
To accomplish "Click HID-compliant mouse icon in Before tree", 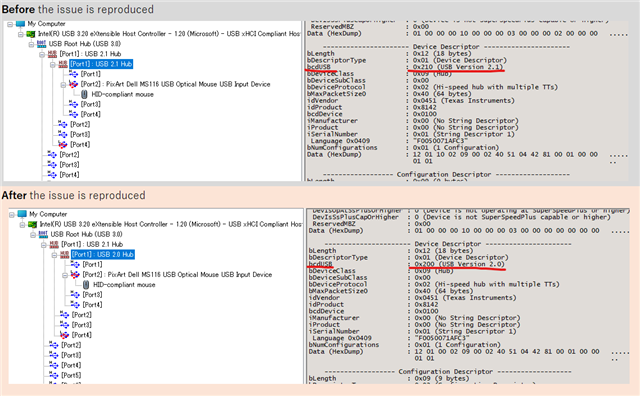I will pyautogui.click(x=84, y=94).
